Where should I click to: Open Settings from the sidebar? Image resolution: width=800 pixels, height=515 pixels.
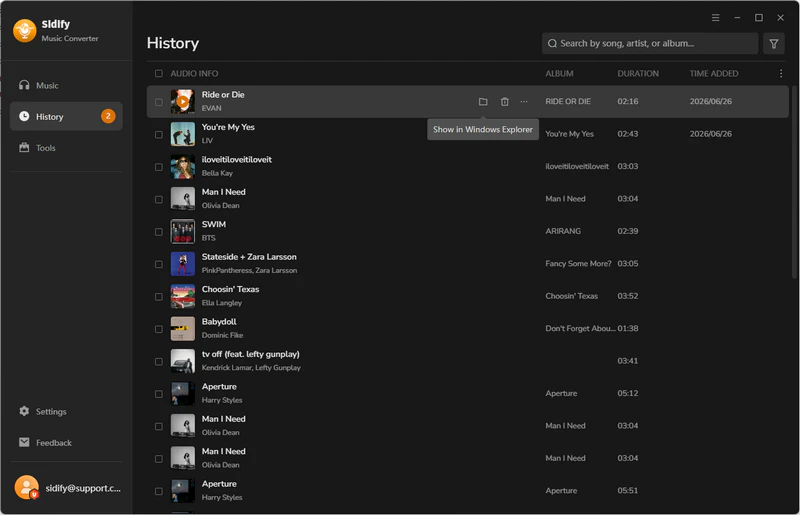[x=66, y=411]
